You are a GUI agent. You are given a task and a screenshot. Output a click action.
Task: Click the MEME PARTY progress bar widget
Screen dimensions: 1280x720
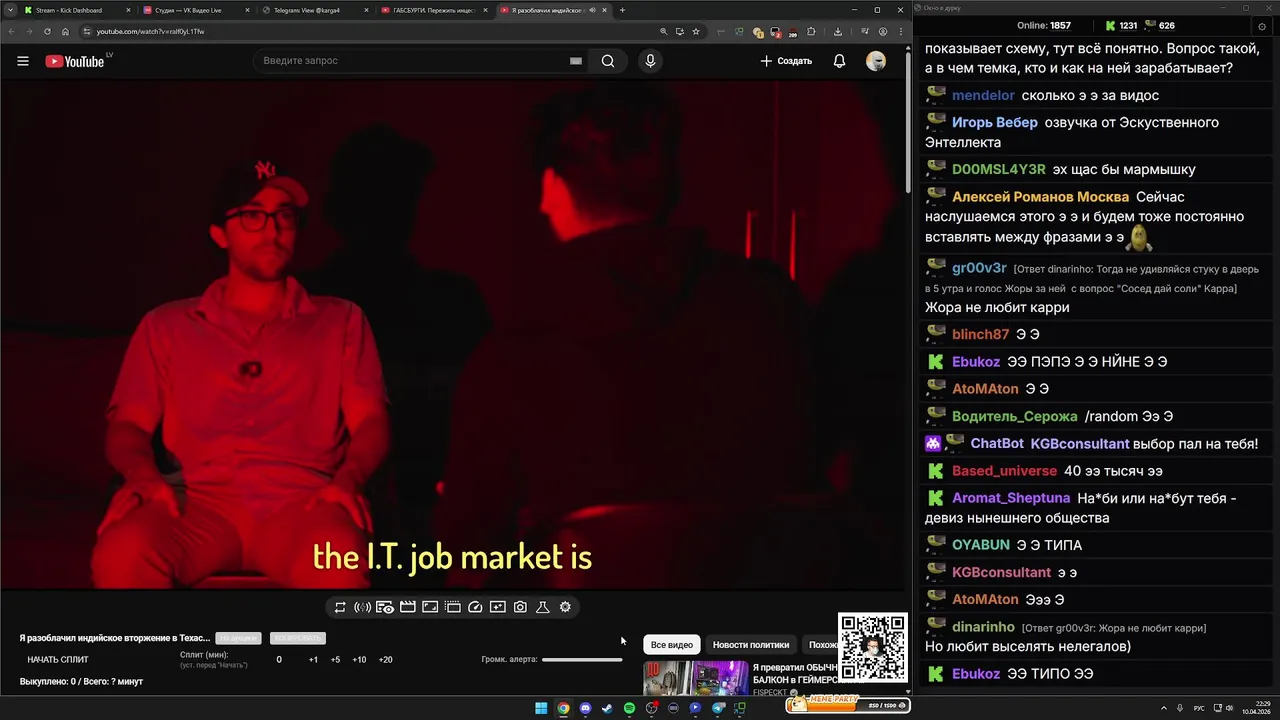(847, 705)
